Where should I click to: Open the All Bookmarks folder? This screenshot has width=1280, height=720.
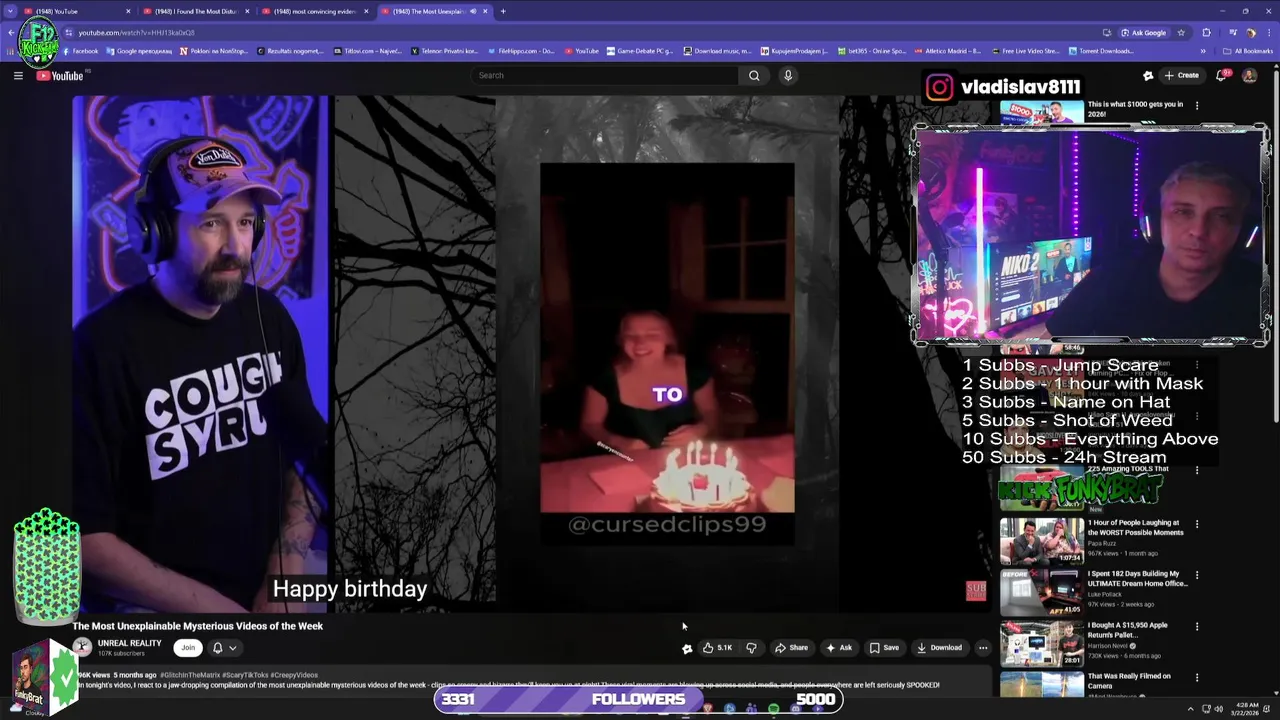point(1248,51)
